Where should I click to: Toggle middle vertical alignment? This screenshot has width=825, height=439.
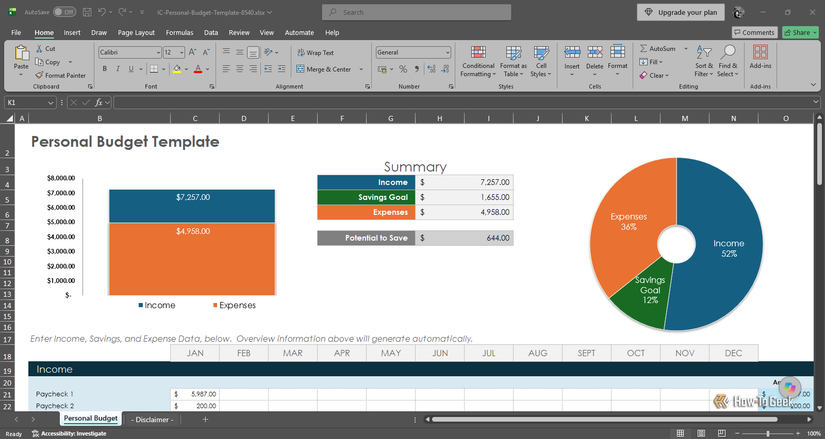(x=239, y=52)
